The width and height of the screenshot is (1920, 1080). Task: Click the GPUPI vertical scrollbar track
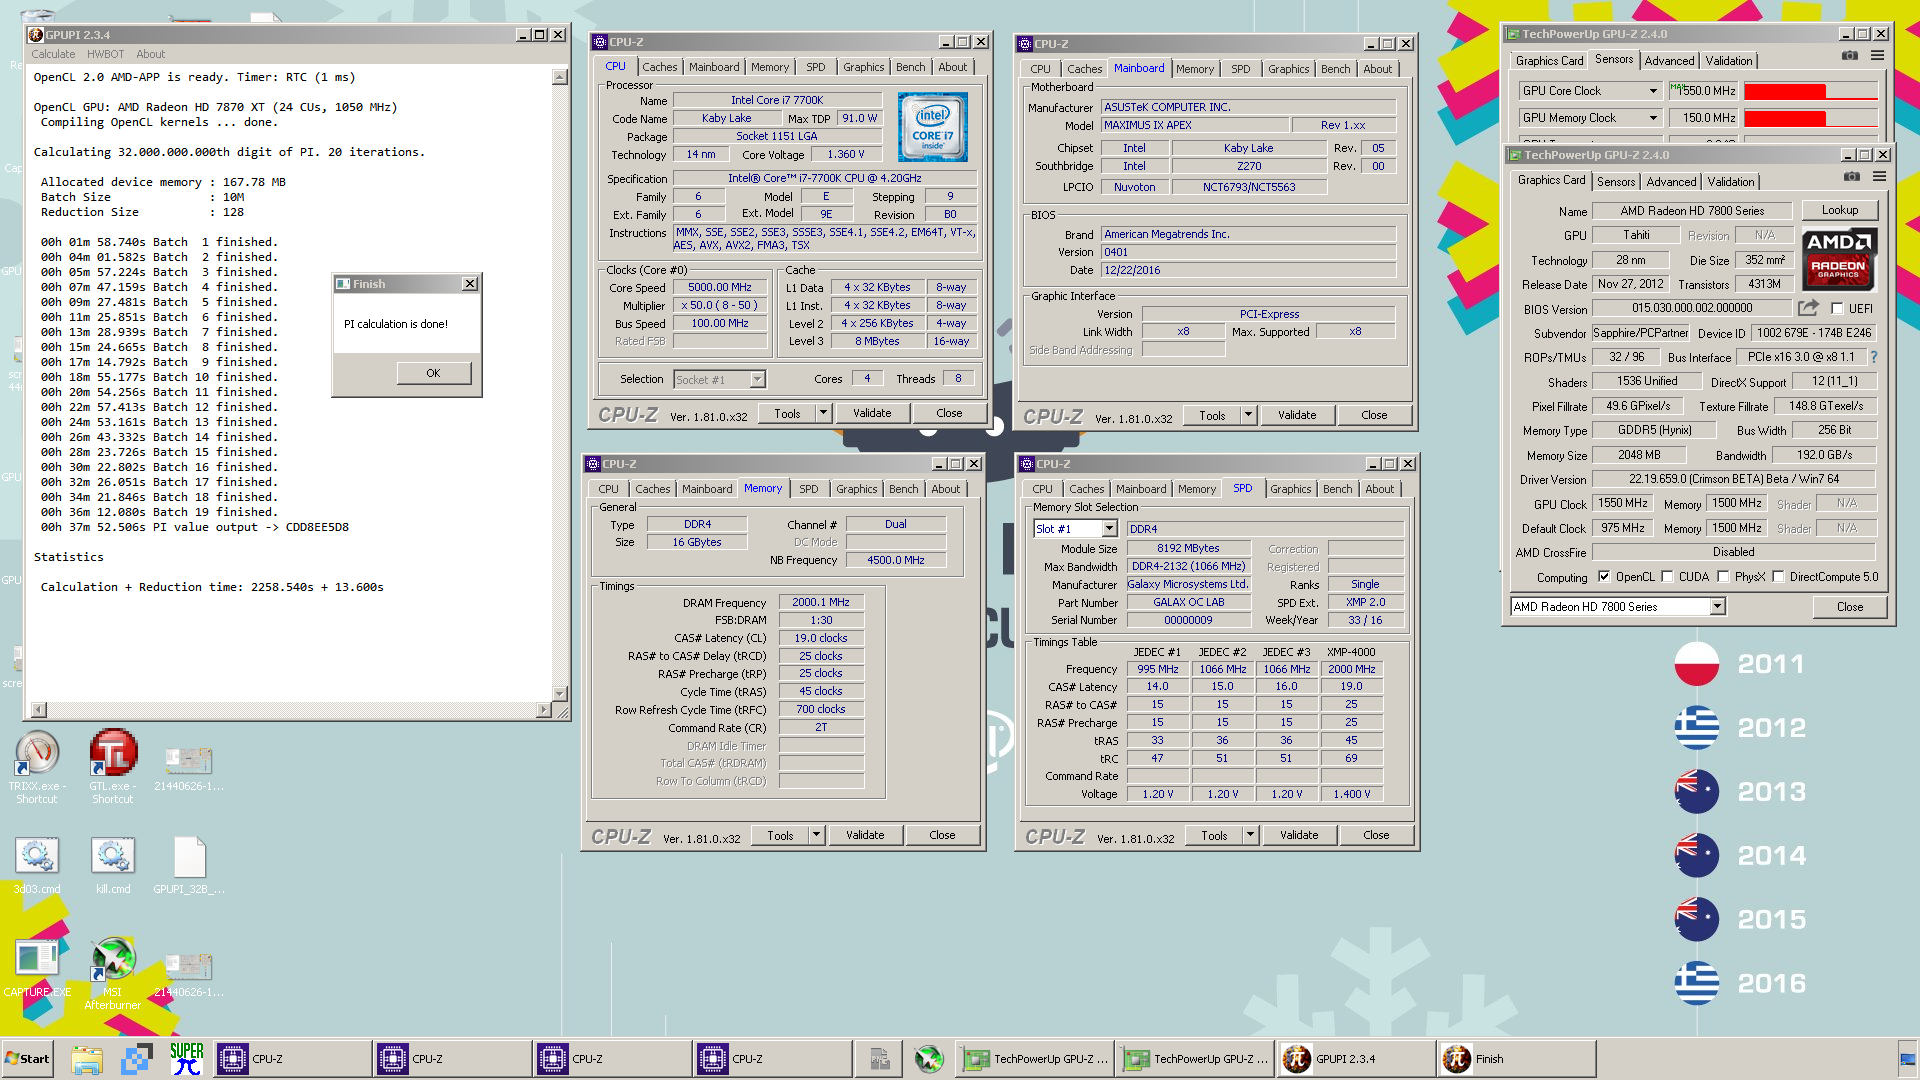click(x=560, y=385)
